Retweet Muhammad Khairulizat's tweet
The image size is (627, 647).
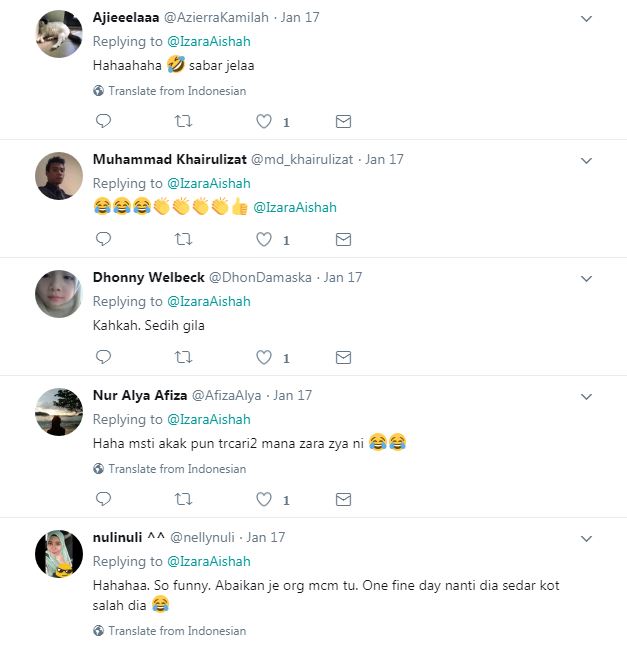click(183, 239)
